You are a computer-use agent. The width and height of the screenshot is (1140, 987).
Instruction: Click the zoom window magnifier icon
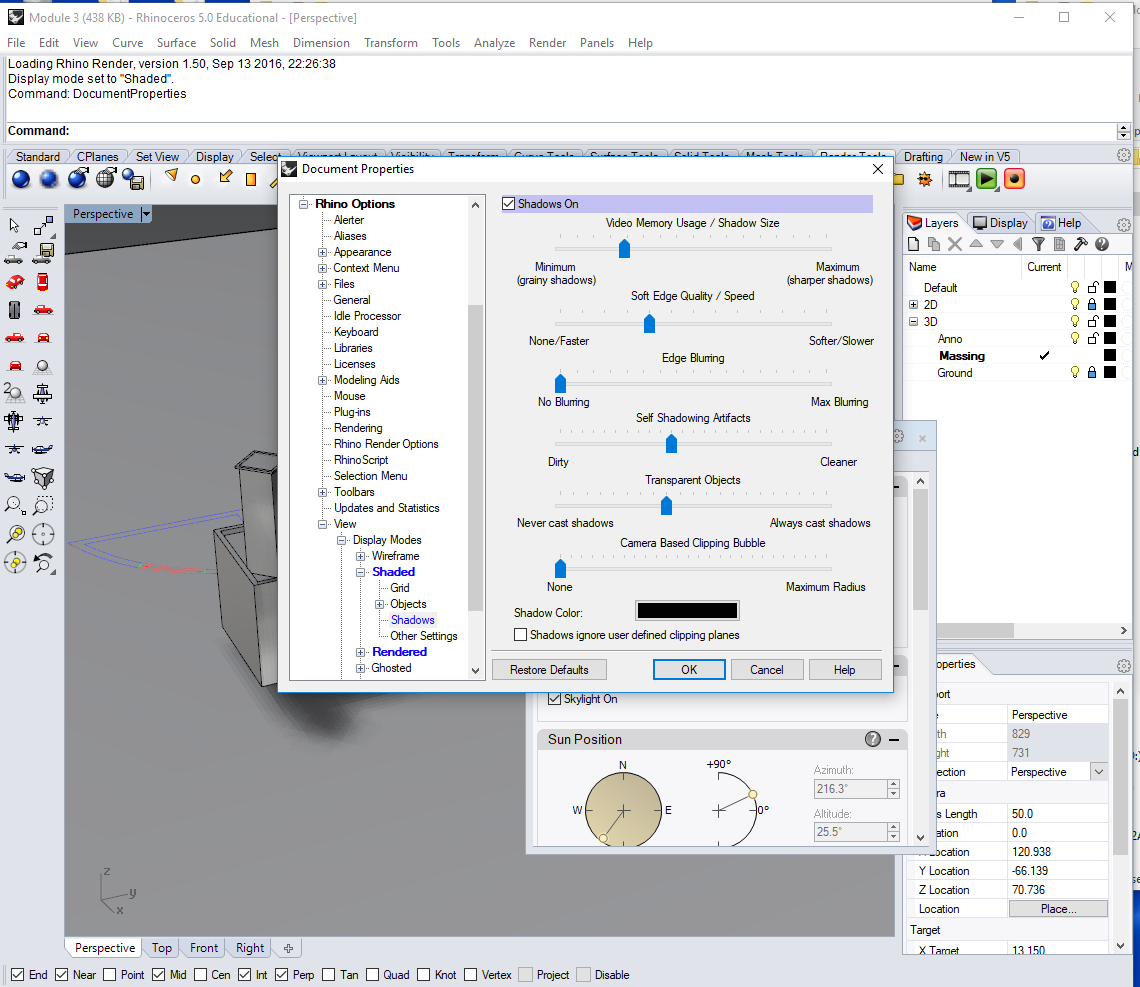coord(43,505)
